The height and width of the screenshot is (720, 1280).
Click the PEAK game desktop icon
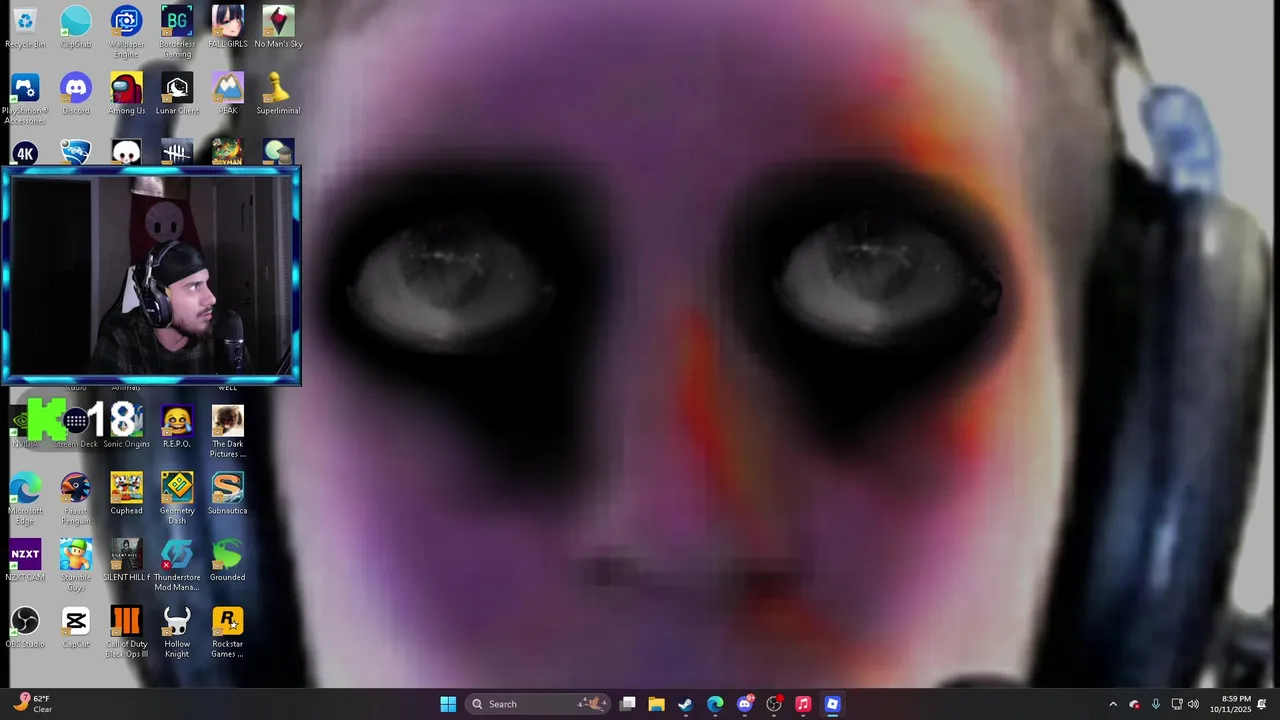click(x=227, y=94)
